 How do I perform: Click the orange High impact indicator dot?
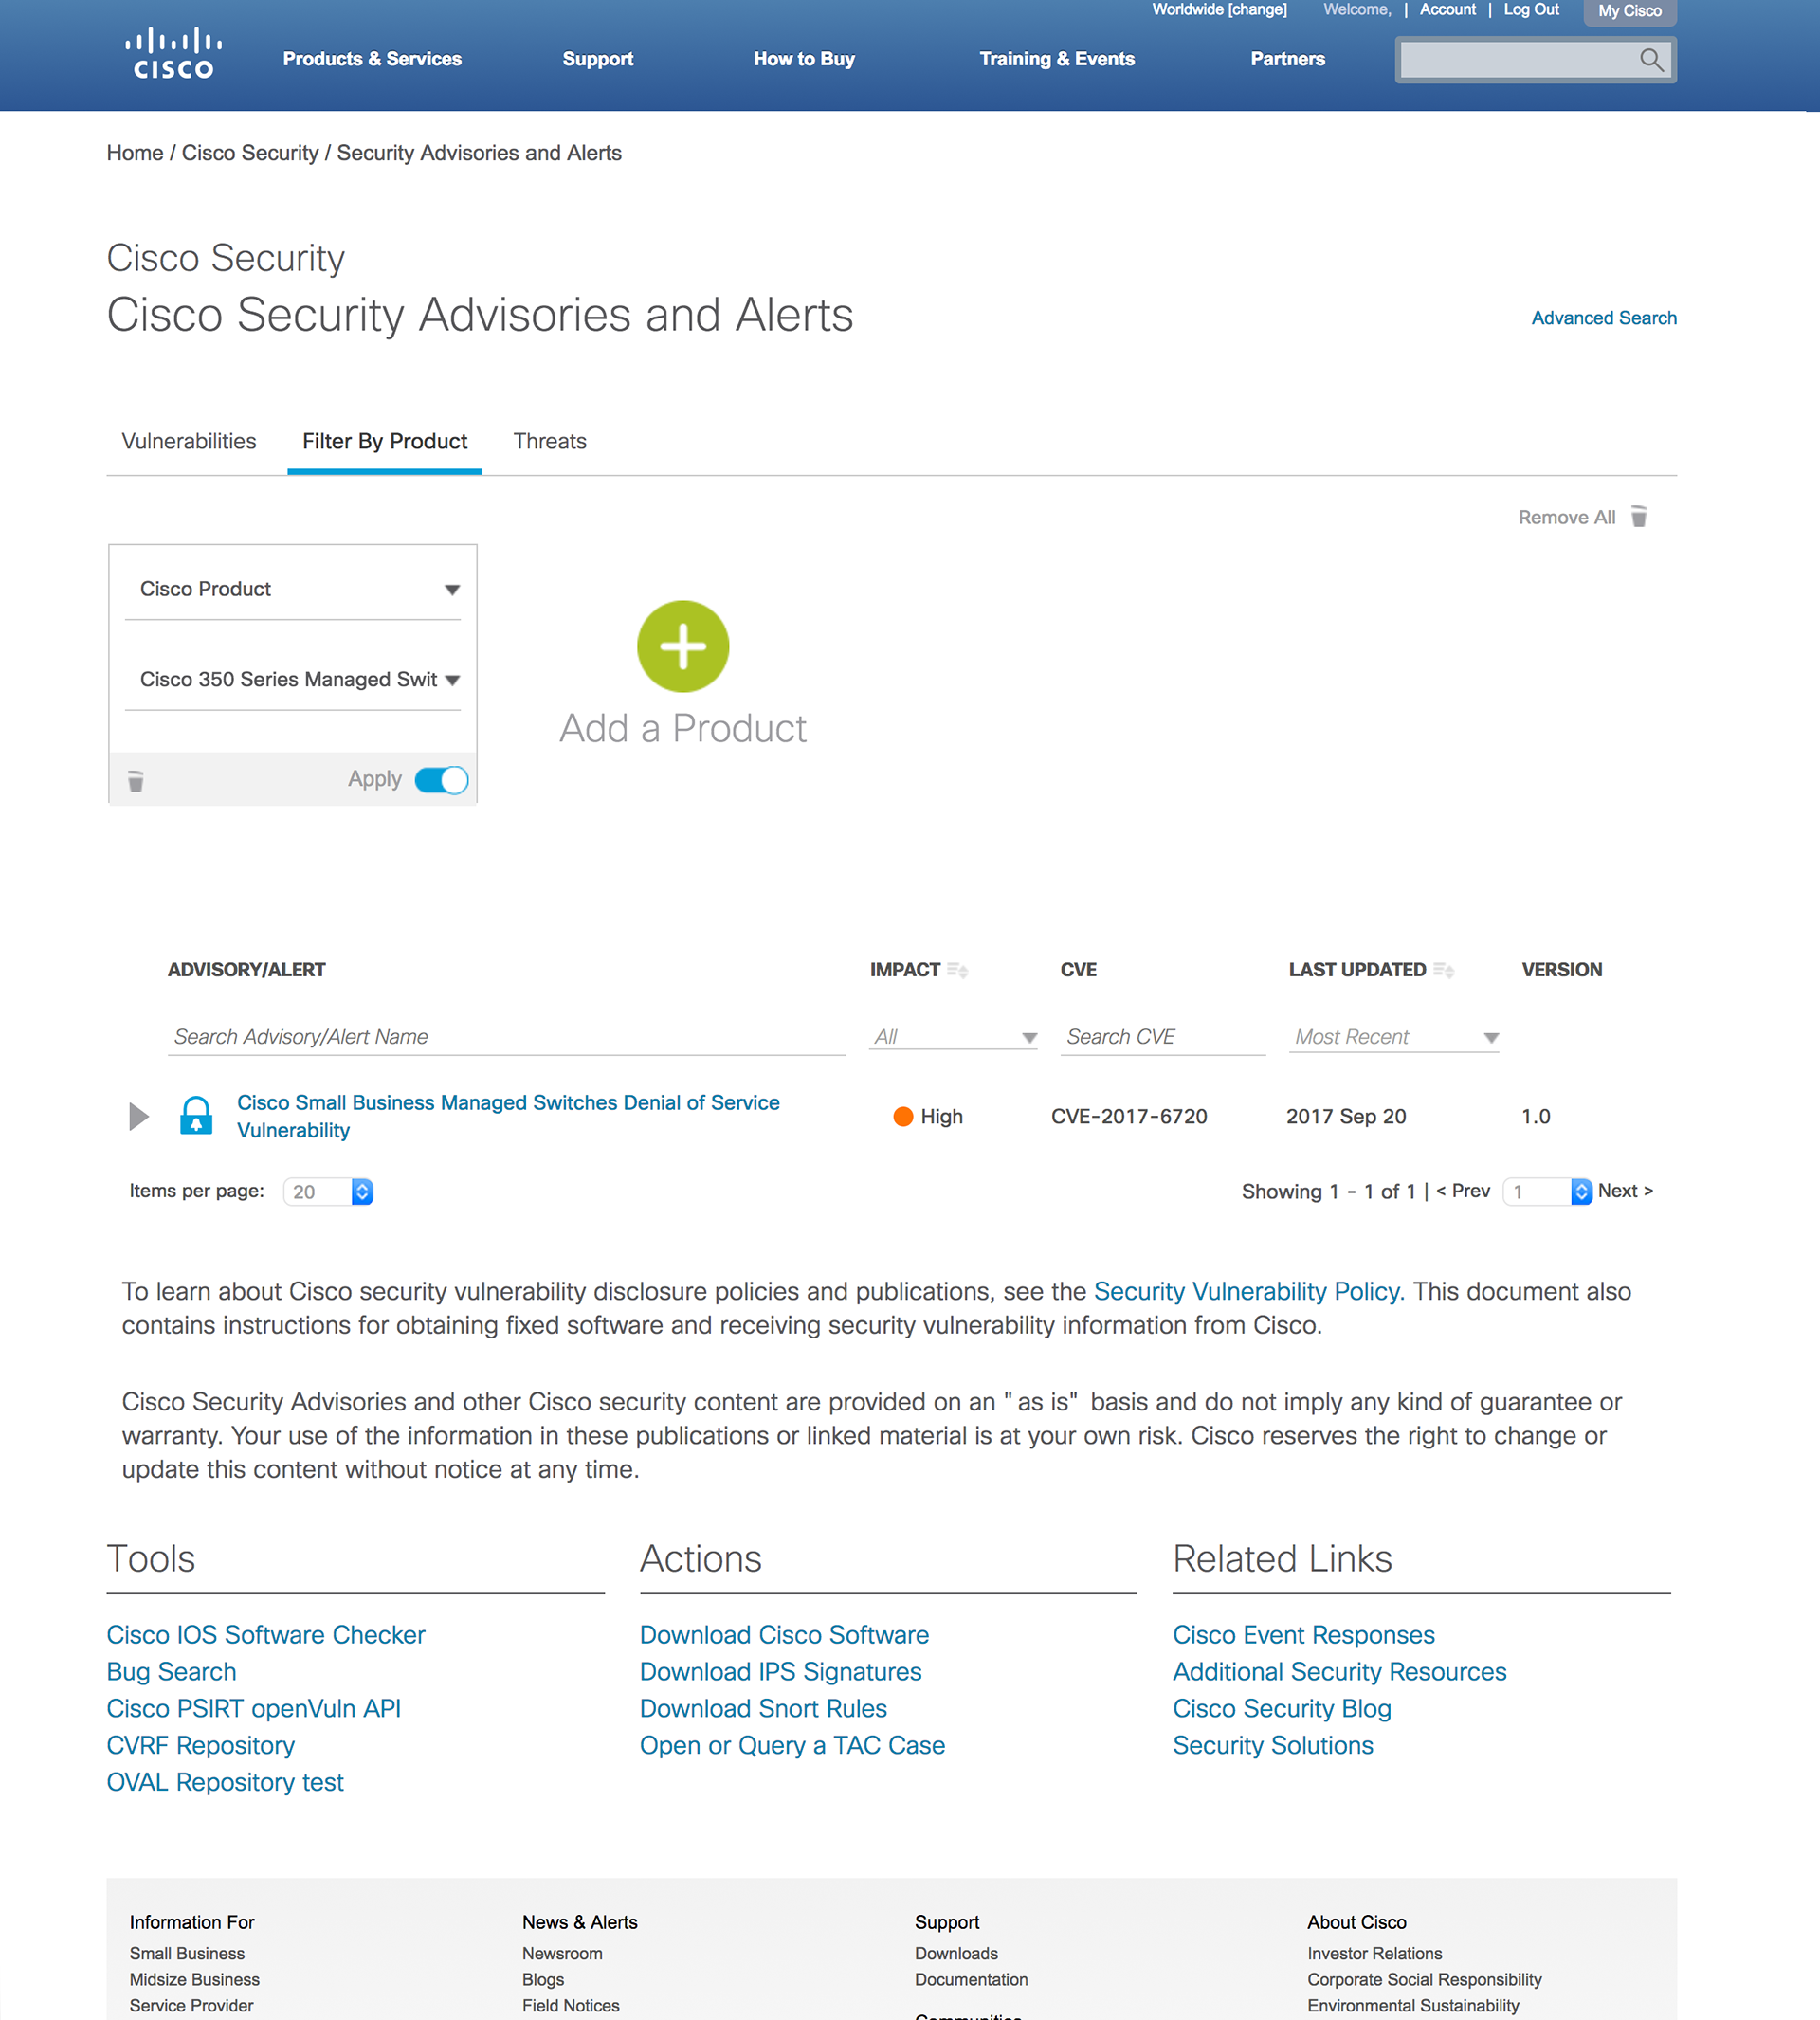[903, 1116]
